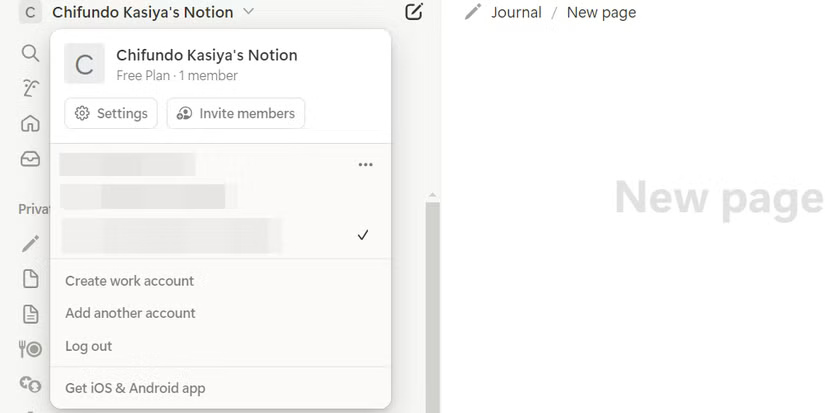The height and width of the screenshot is (413, 825).
Task: Click the fork and plate page icon
Action: 30,349
